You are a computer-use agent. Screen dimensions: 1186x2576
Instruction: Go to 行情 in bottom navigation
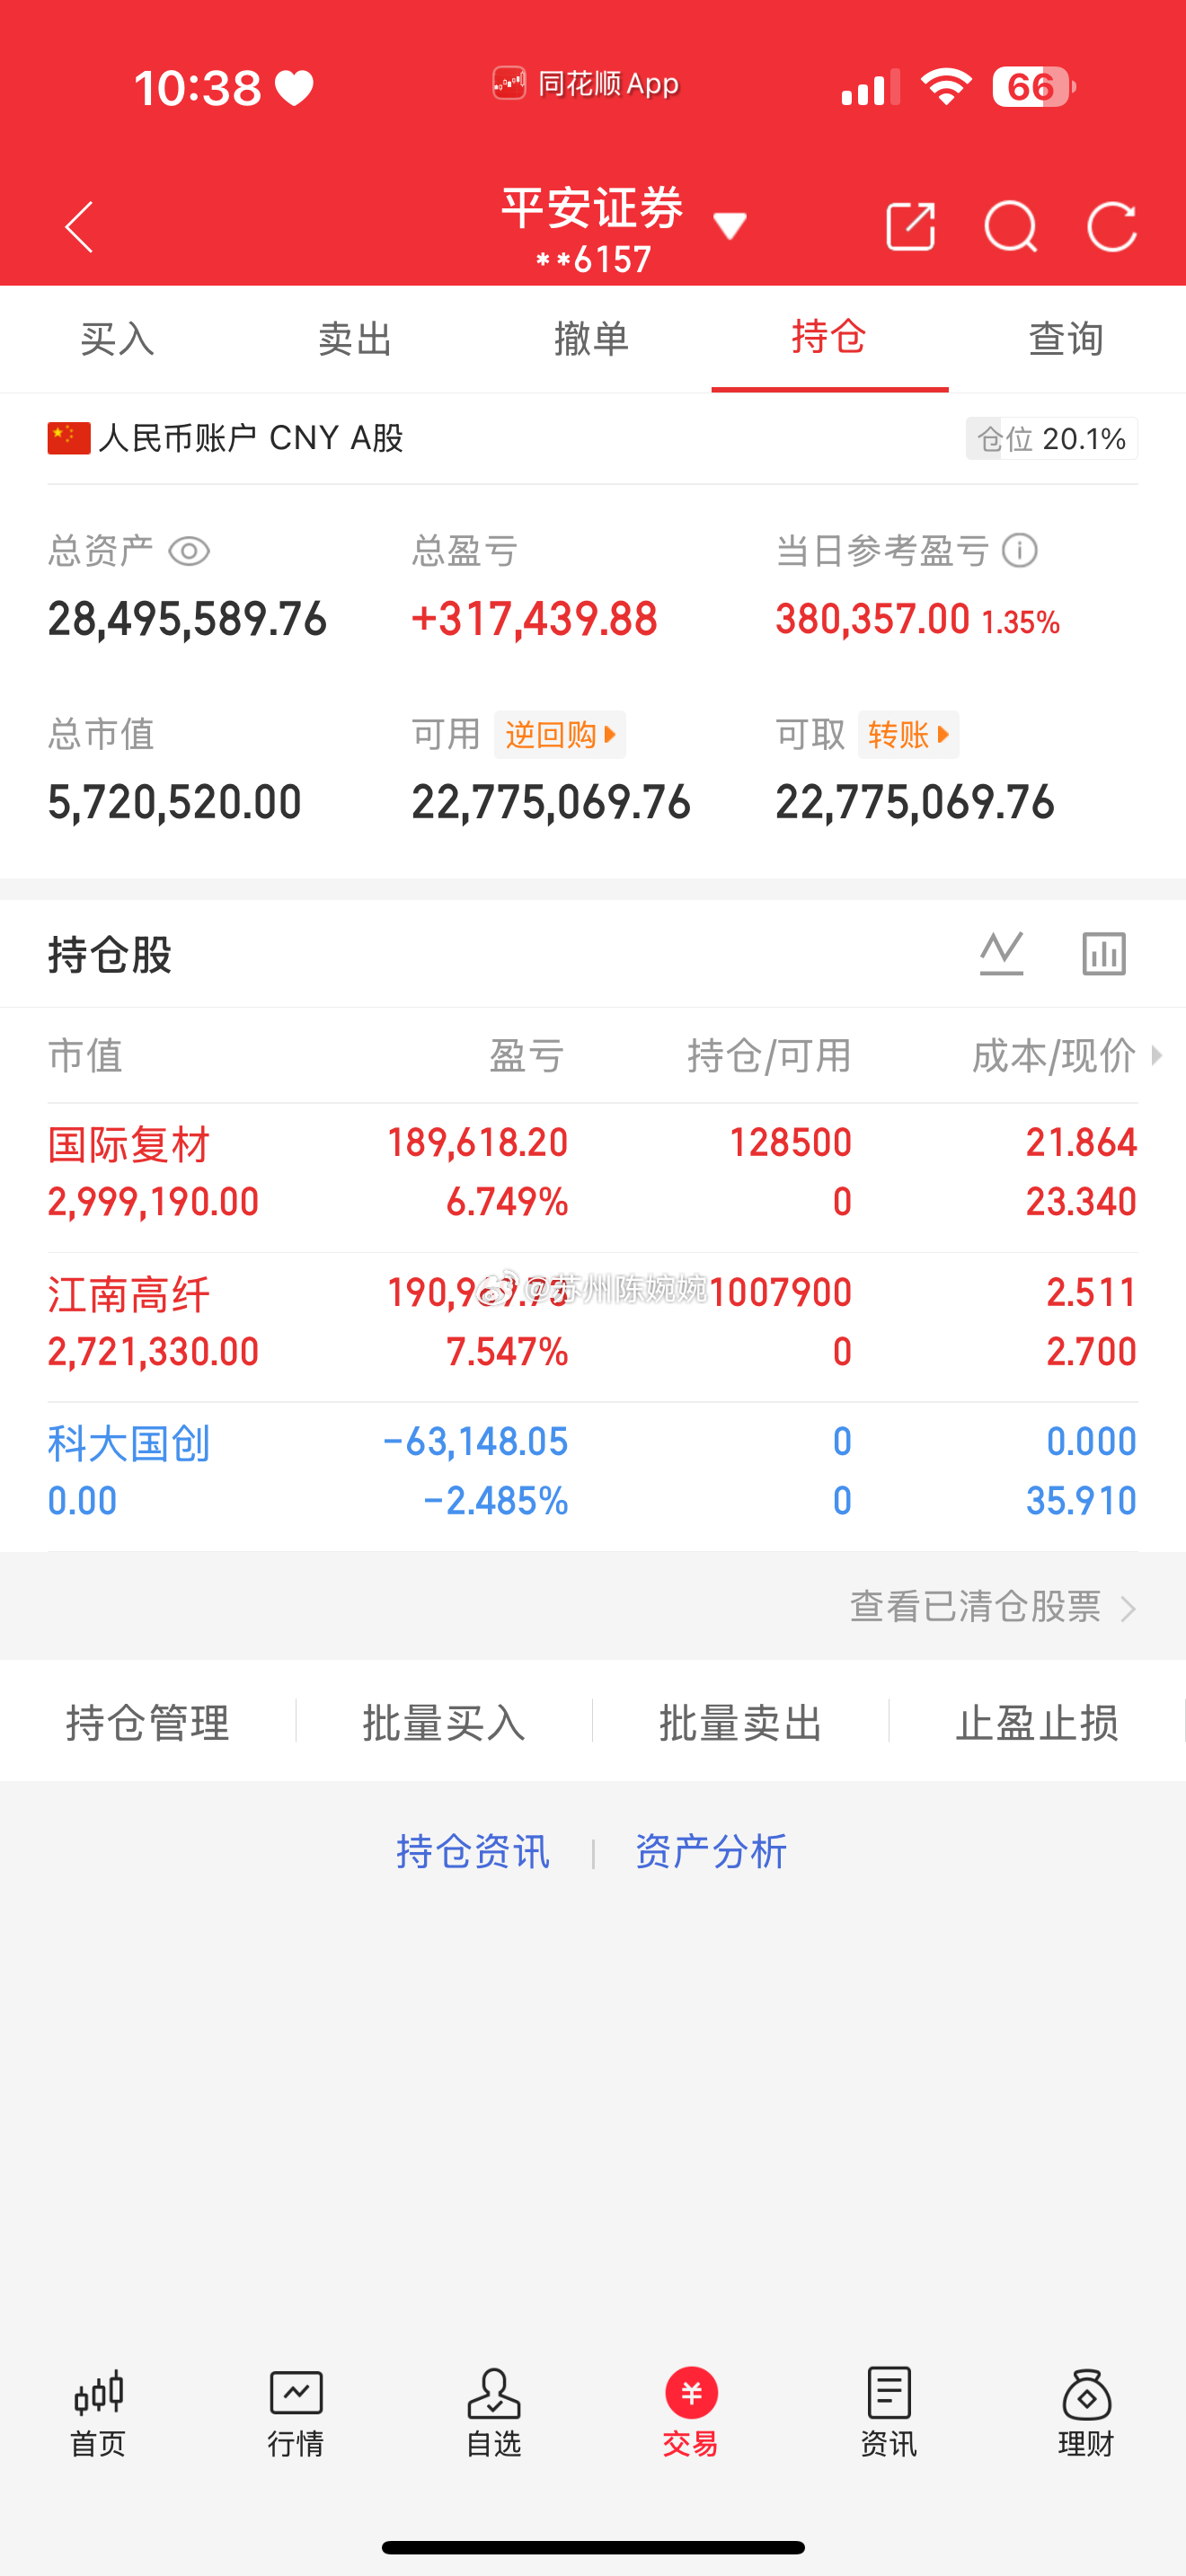(x=296, y=2412)
